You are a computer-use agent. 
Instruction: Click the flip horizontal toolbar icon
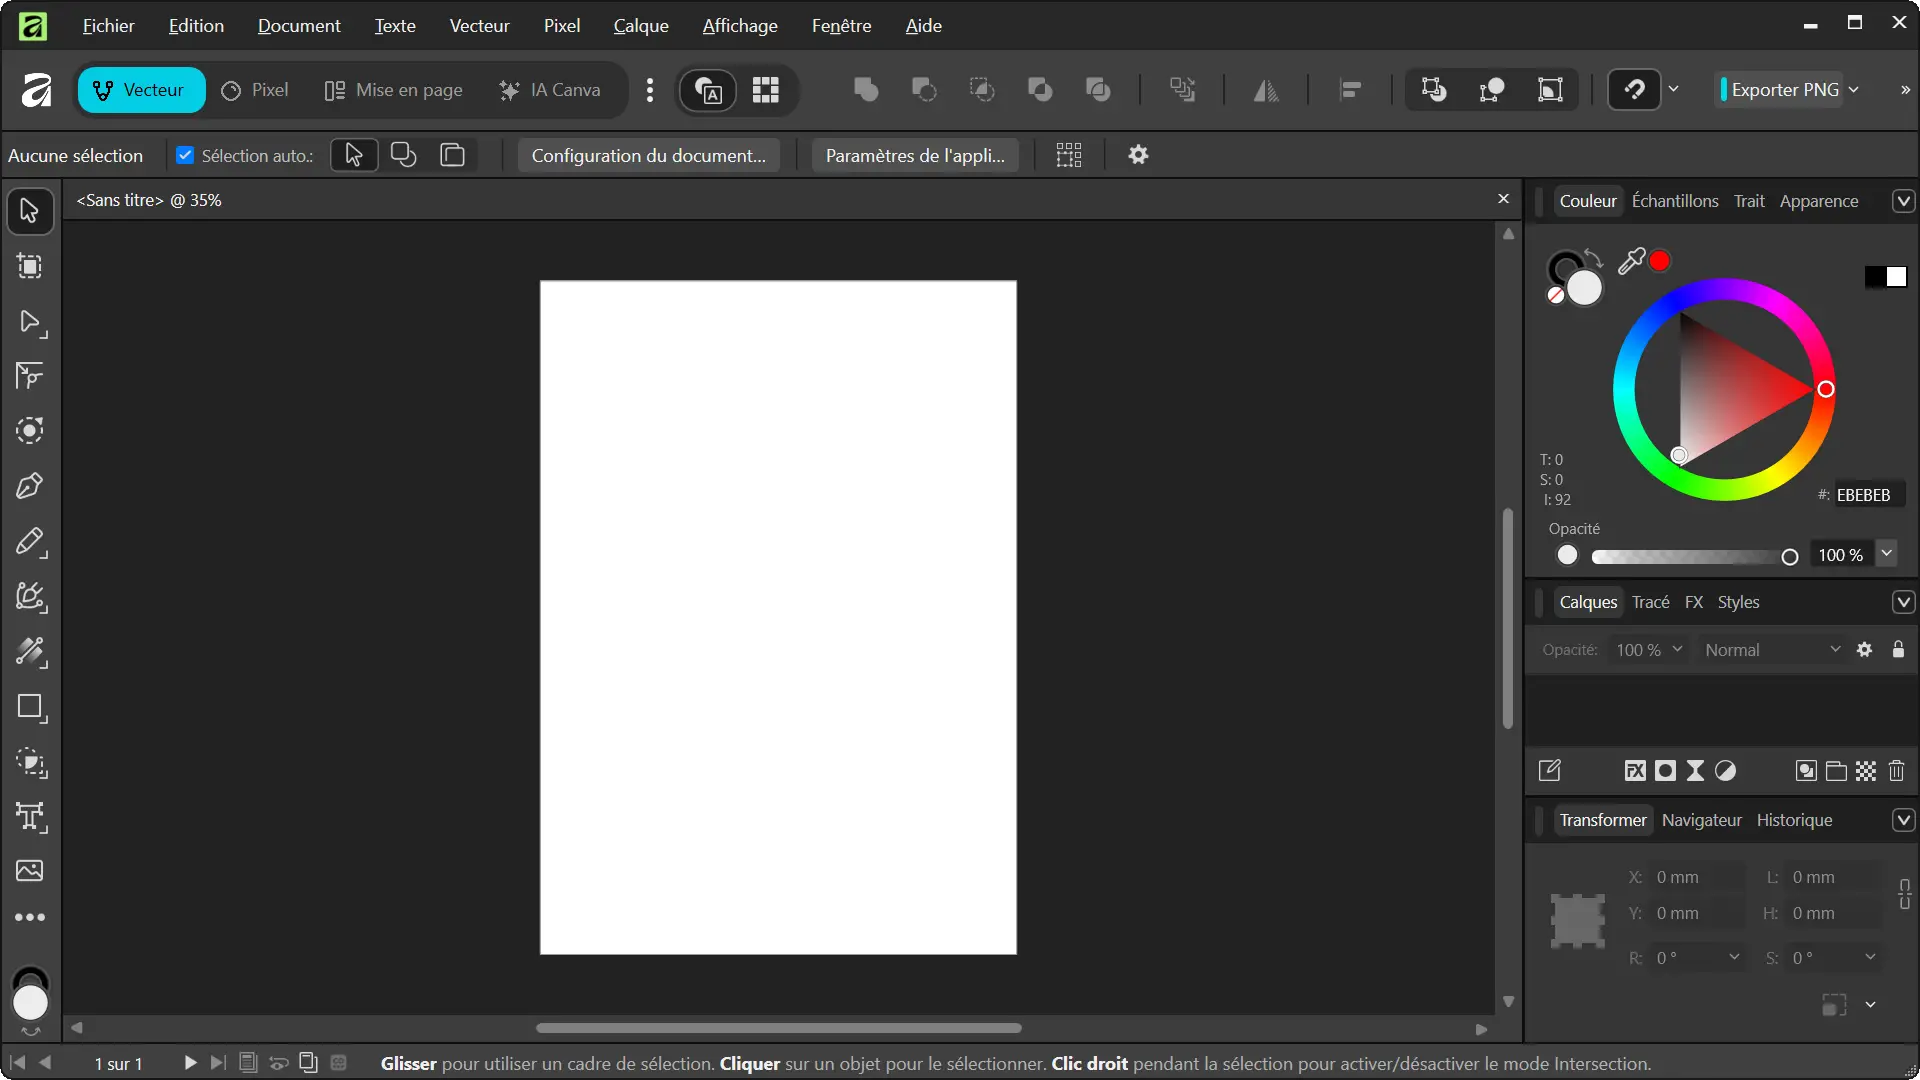coord(1266,91)
